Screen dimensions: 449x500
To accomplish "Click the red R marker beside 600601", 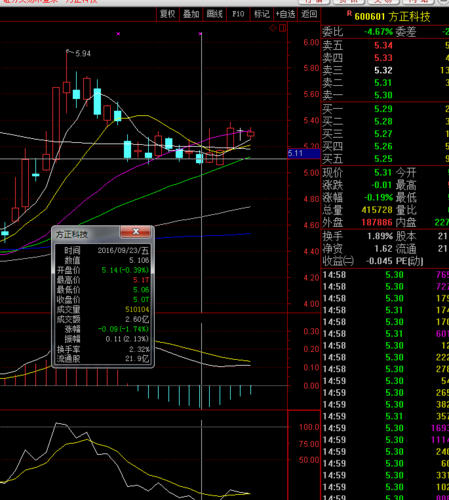I will pos(349,13).
